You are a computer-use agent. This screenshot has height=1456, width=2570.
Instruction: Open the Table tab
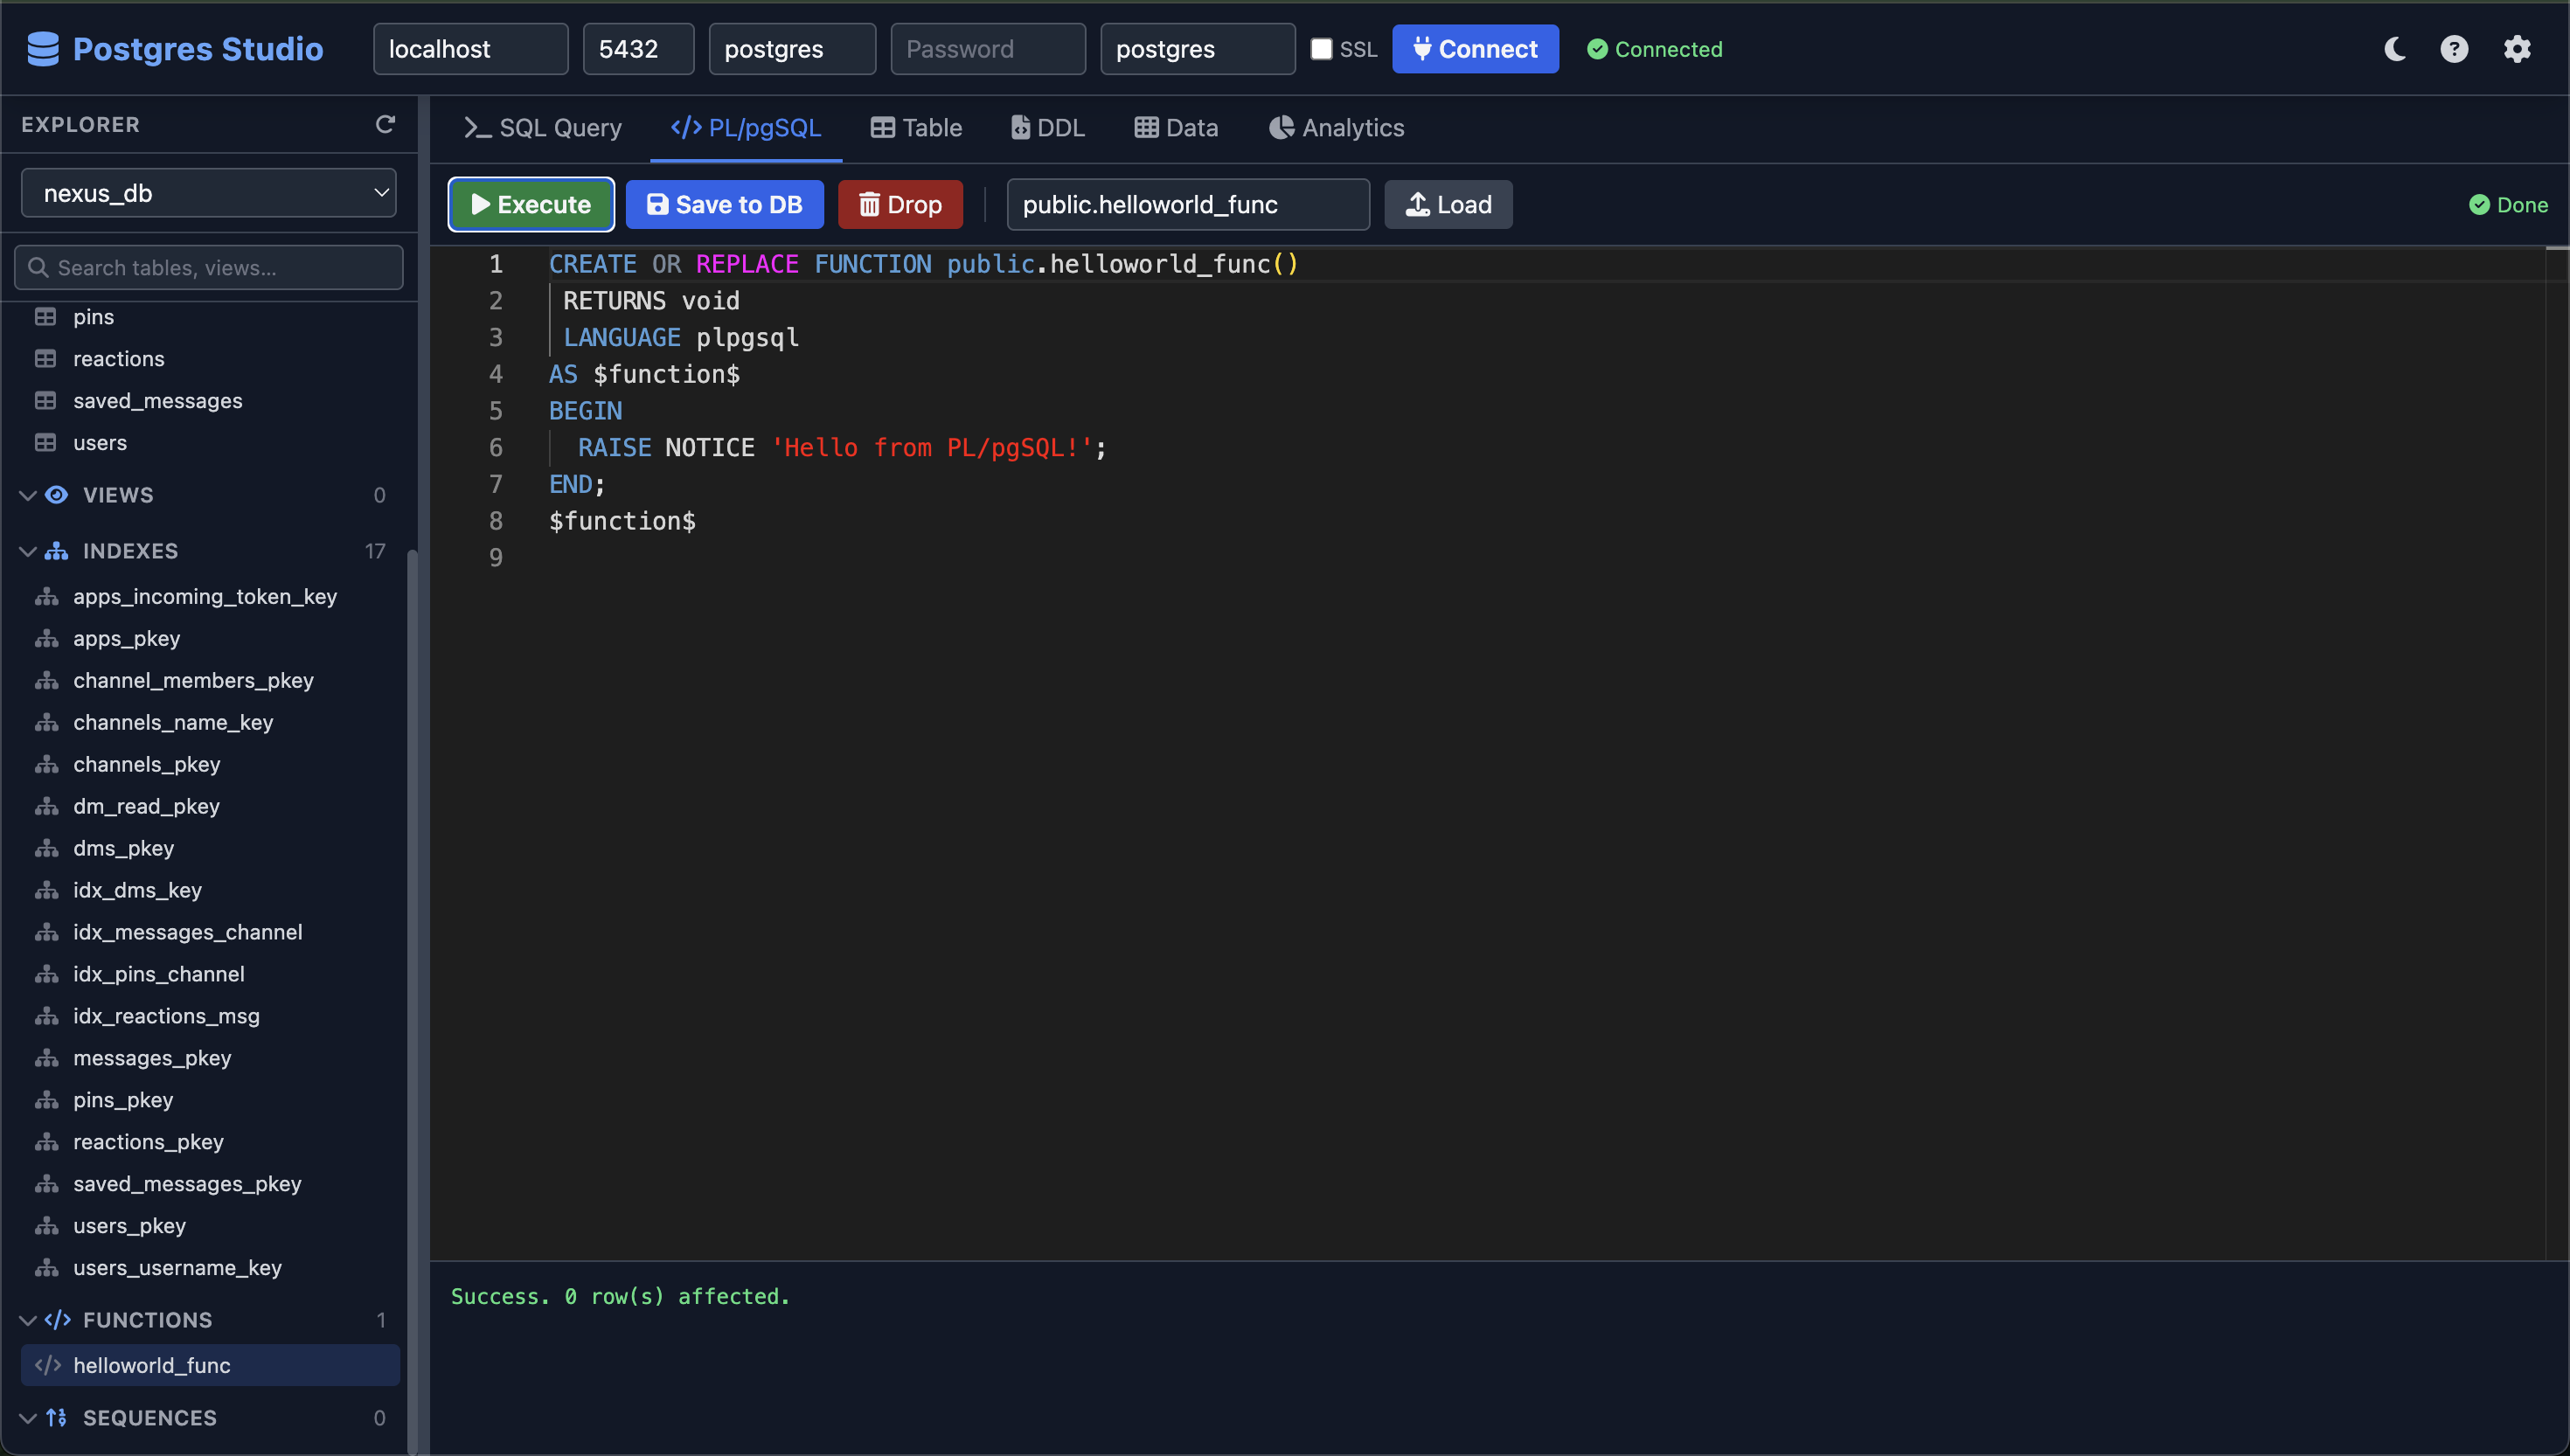coord(916,128)
